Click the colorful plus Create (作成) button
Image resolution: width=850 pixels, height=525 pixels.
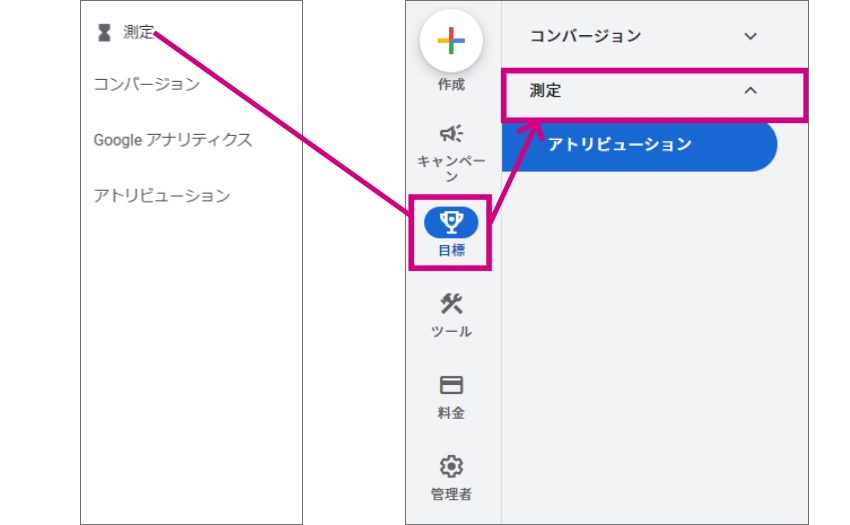451,41
